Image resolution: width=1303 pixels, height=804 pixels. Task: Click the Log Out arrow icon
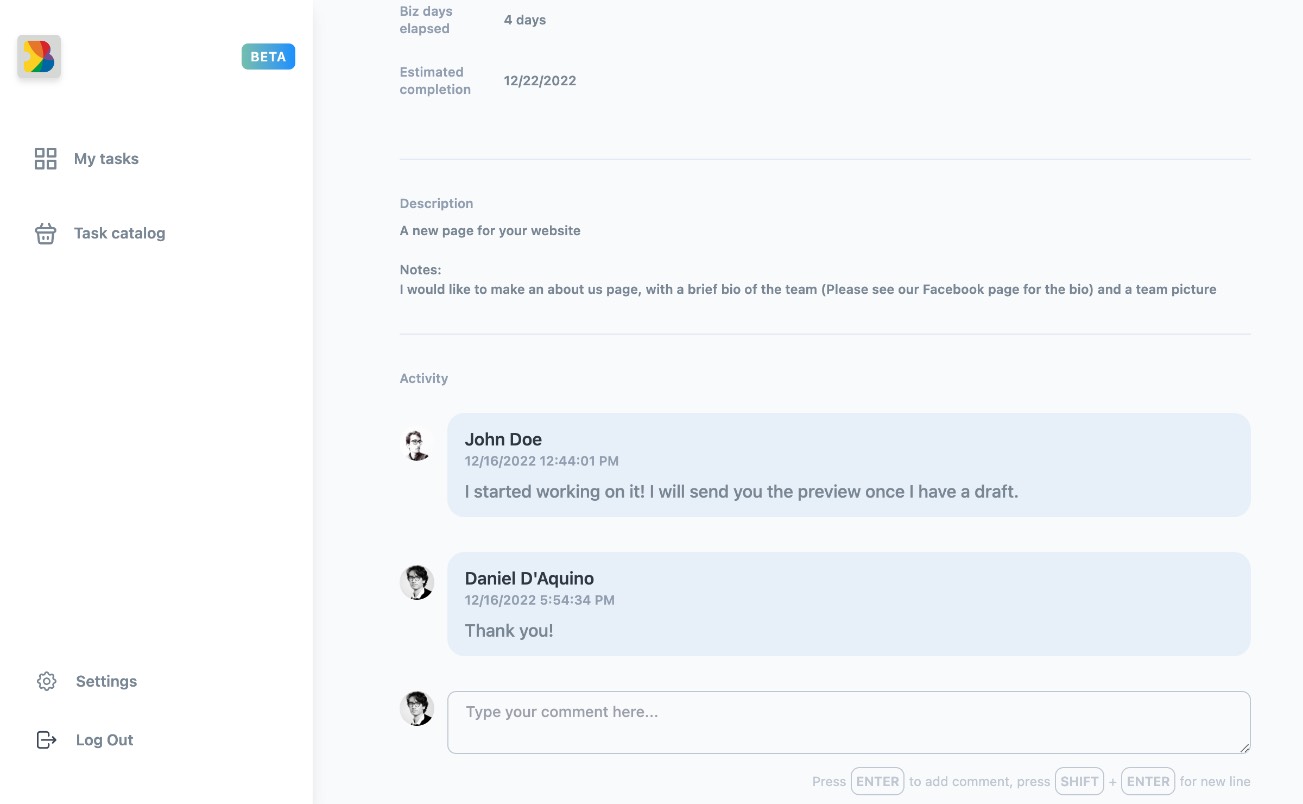46,740
